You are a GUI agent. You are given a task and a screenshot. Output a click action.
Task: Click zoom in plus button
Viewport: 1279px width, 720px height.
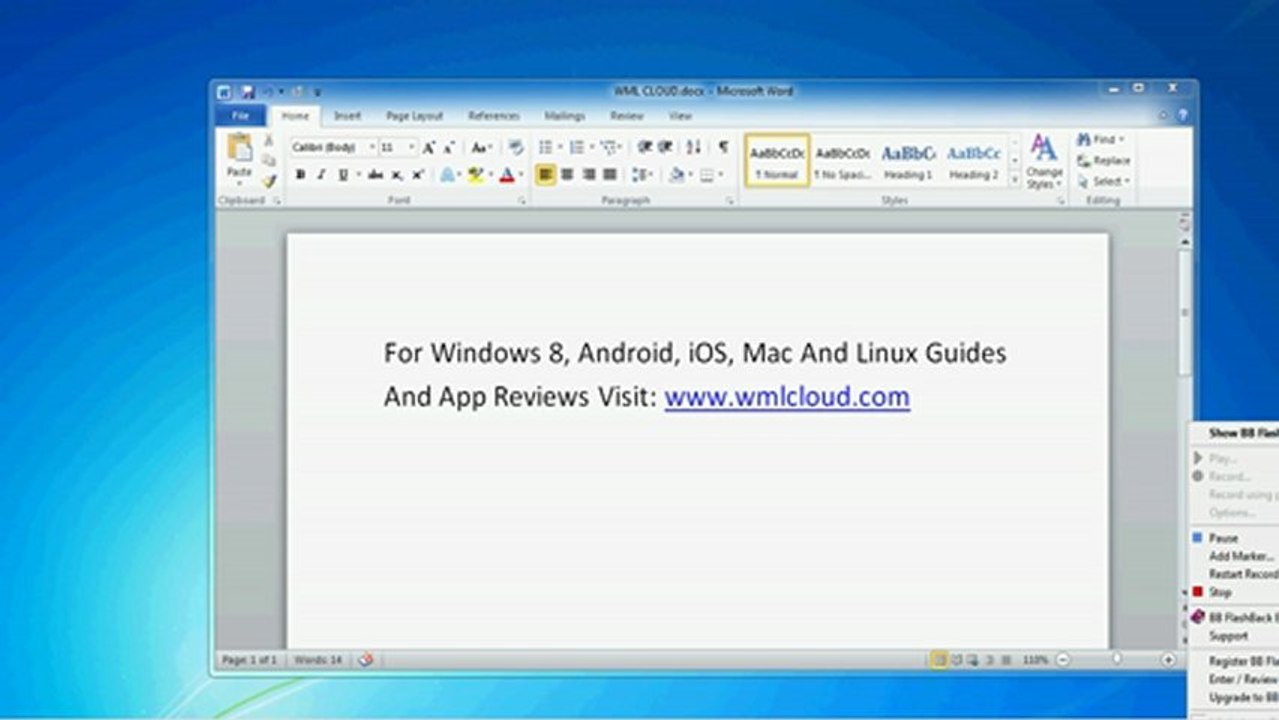pos(1168,660)
